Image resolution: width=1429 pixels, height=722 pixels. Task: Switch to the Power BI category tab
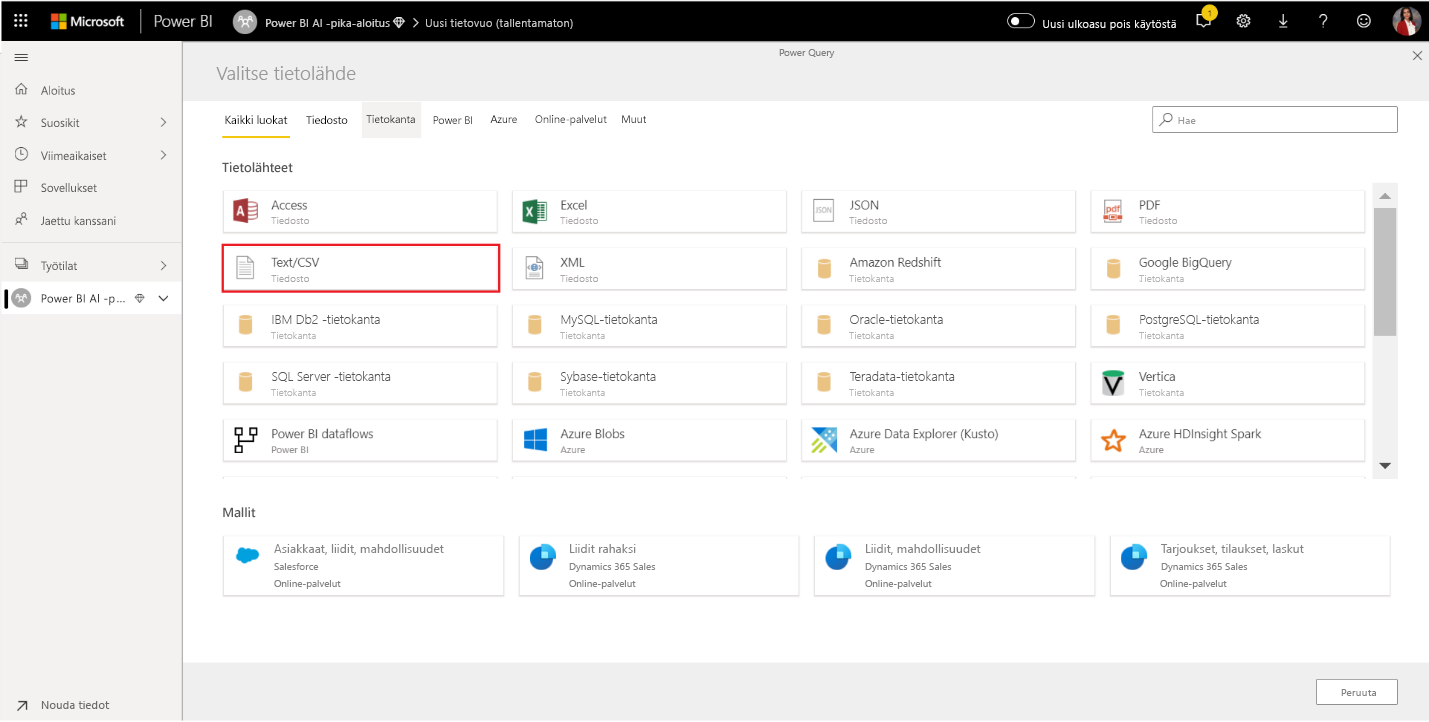click(453, 120)
